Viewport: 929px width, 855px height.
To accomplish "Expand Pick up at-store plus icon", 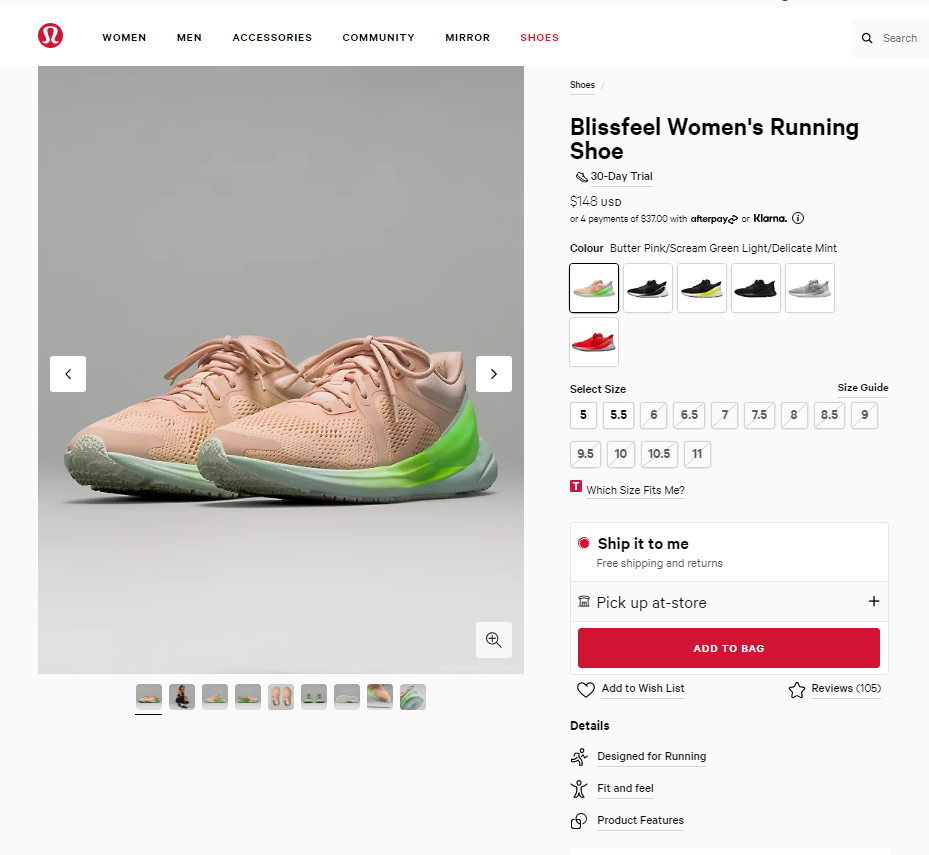I will [873, 601].
